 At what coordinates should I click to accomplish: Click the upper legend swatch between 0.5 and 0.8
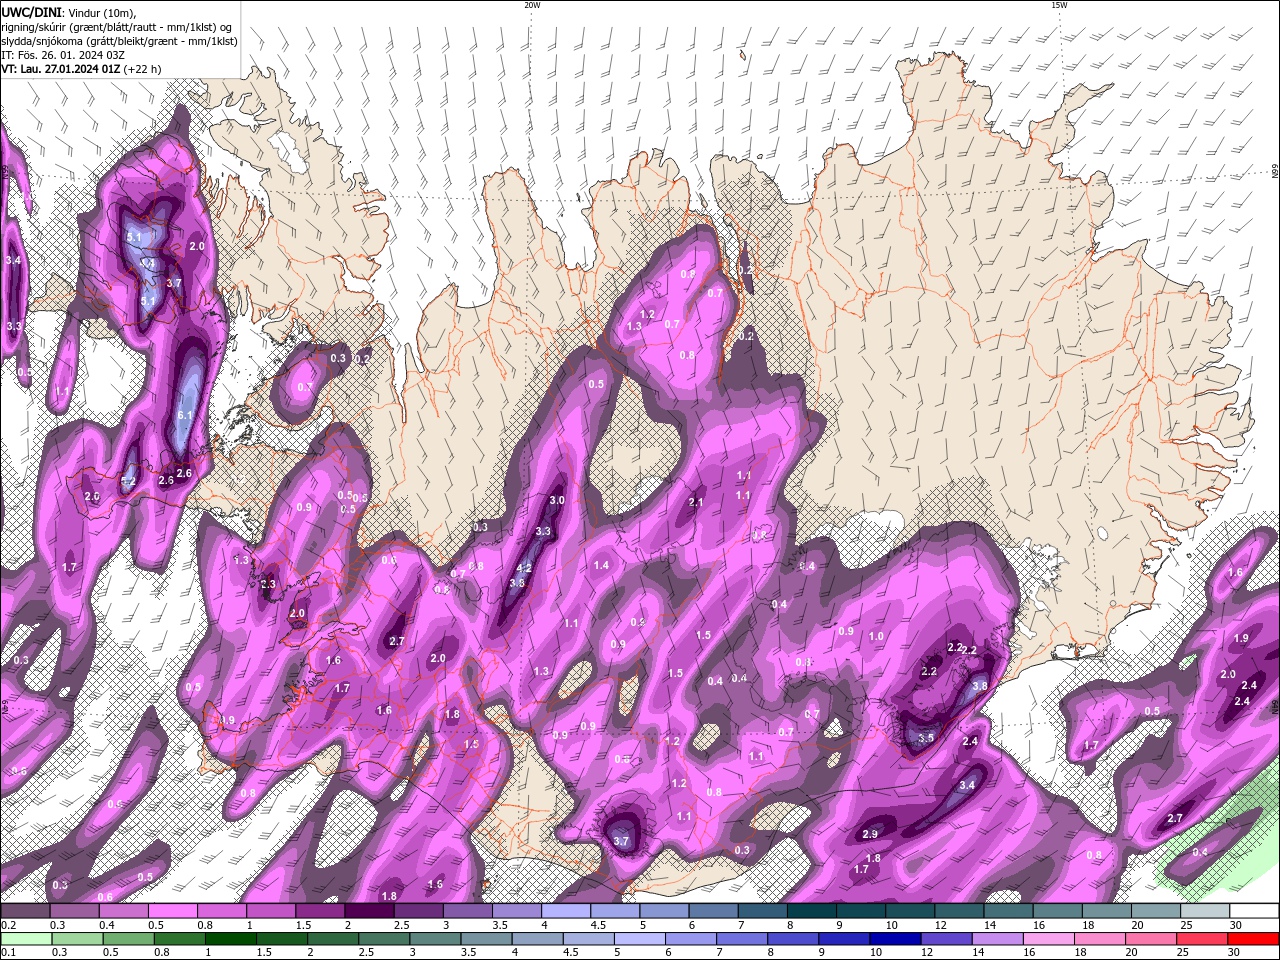(x=173, y=911)
